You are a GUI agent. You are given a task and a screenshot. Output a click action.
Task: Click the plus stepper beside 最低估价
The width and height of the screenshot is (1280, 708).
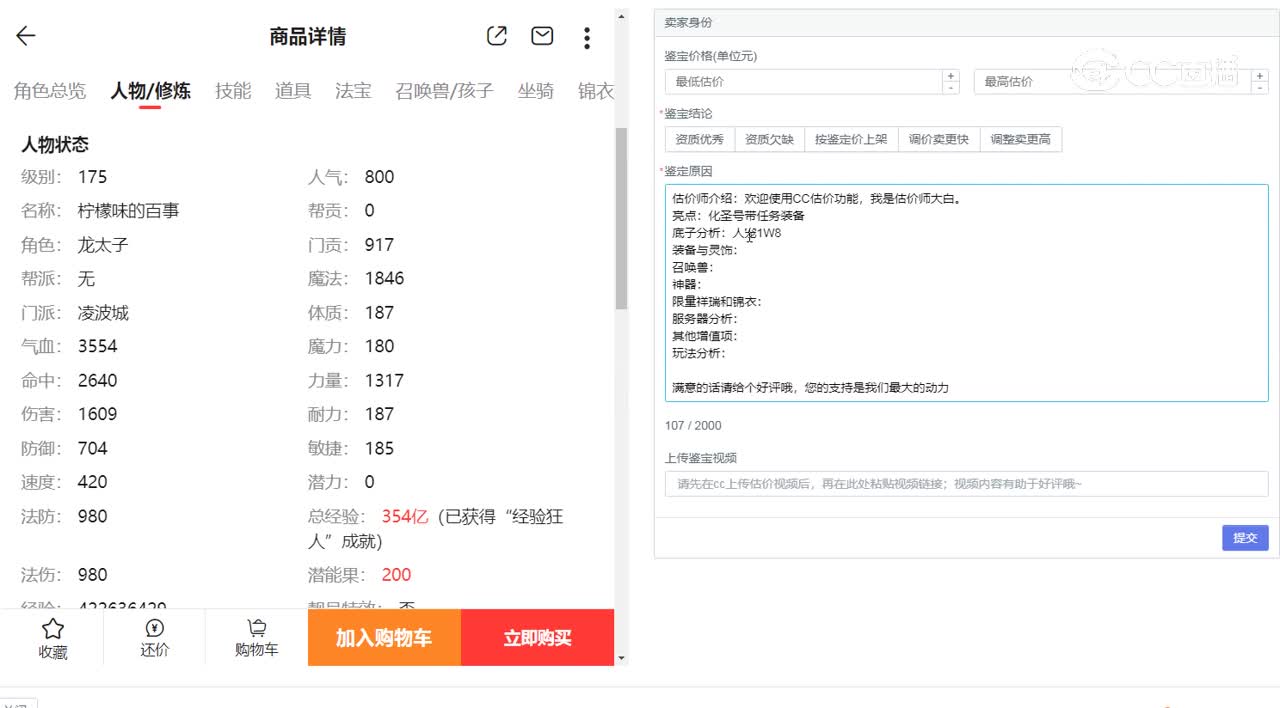click(951, 74)
